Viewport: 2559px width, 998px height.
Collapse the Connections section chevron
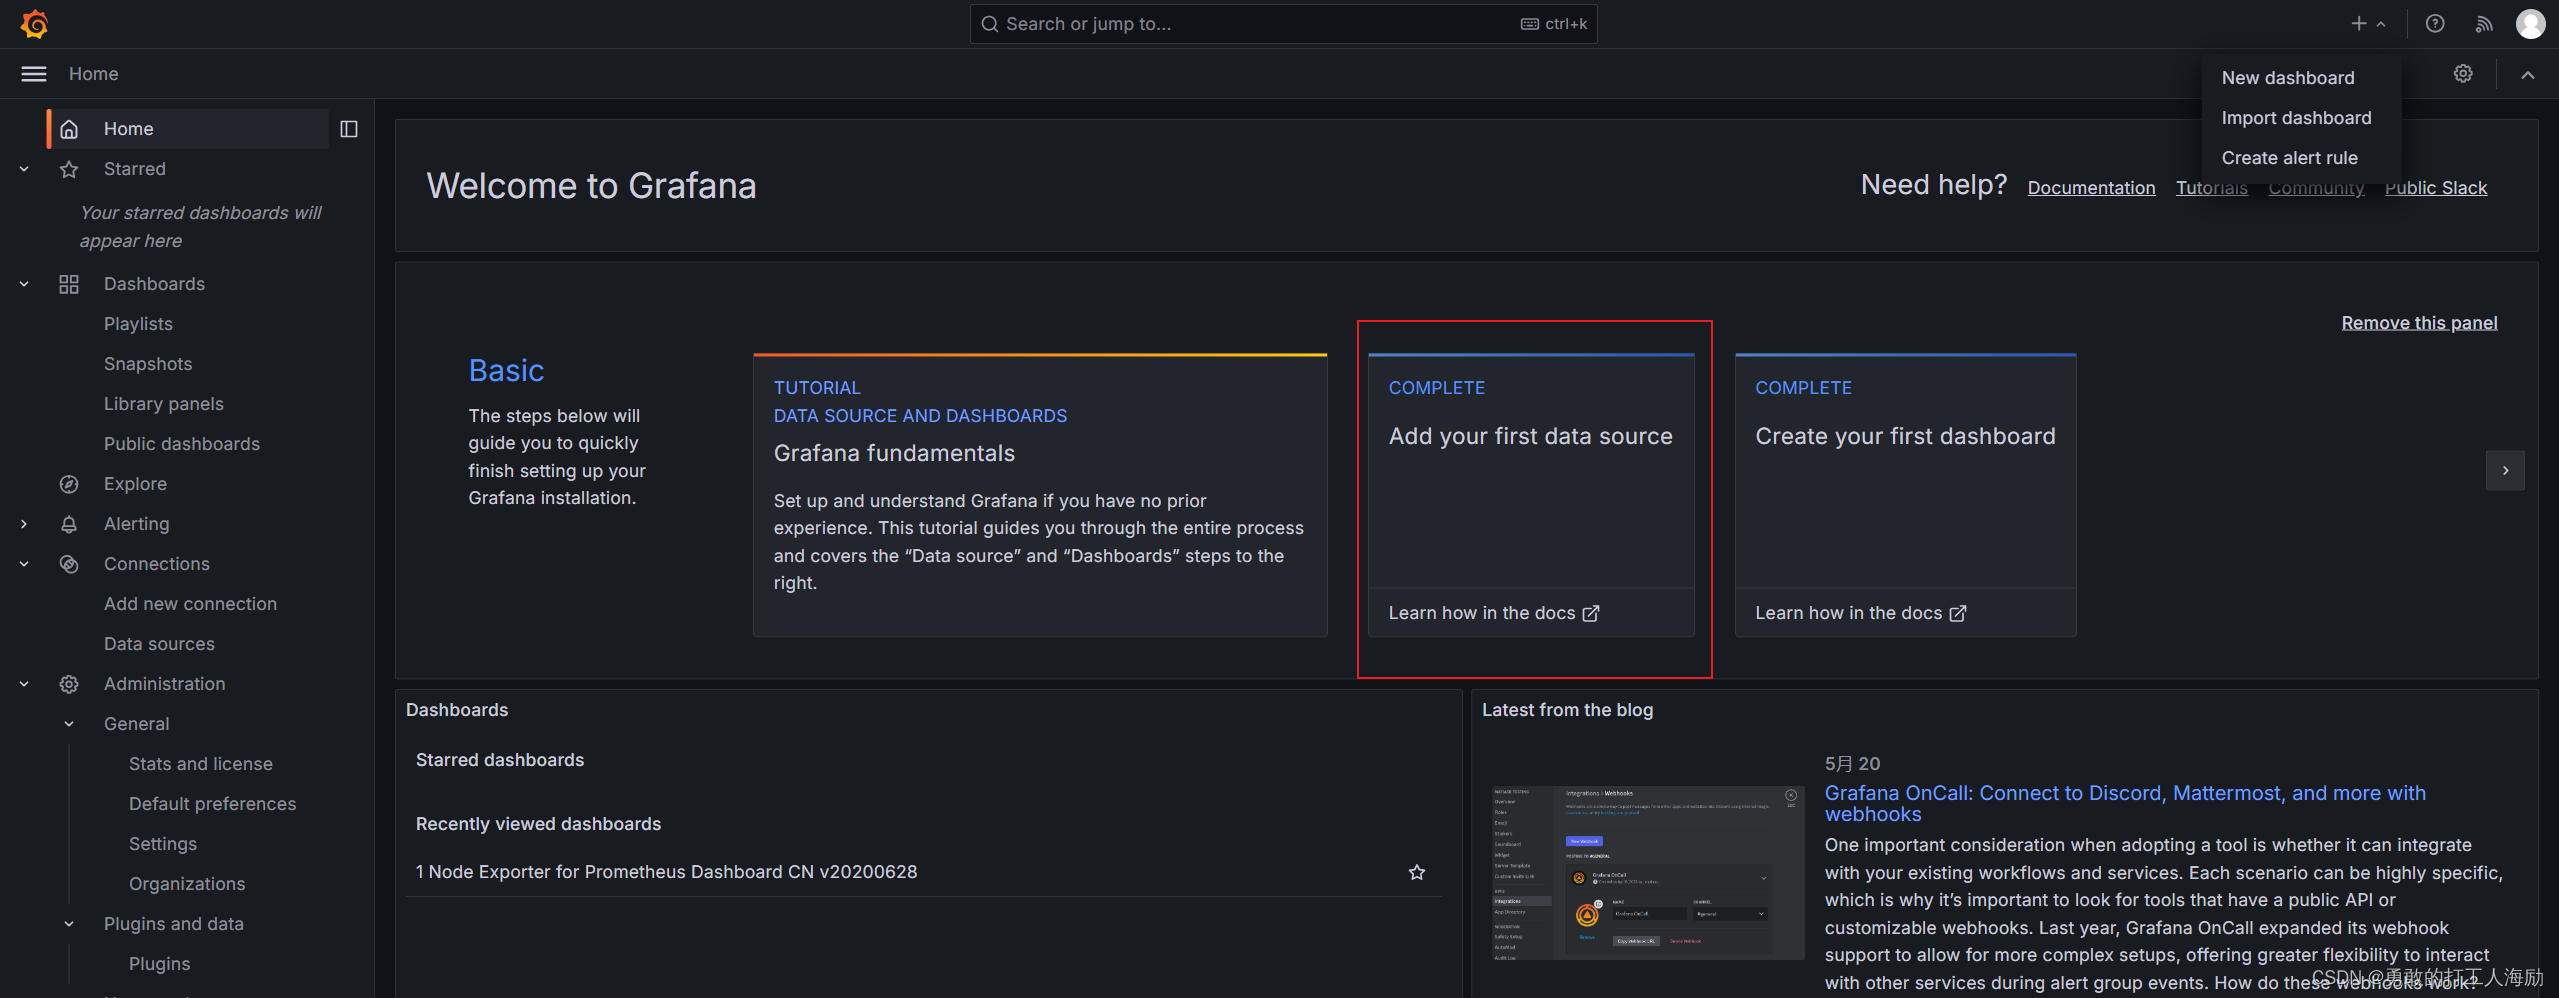click(24, 564)
